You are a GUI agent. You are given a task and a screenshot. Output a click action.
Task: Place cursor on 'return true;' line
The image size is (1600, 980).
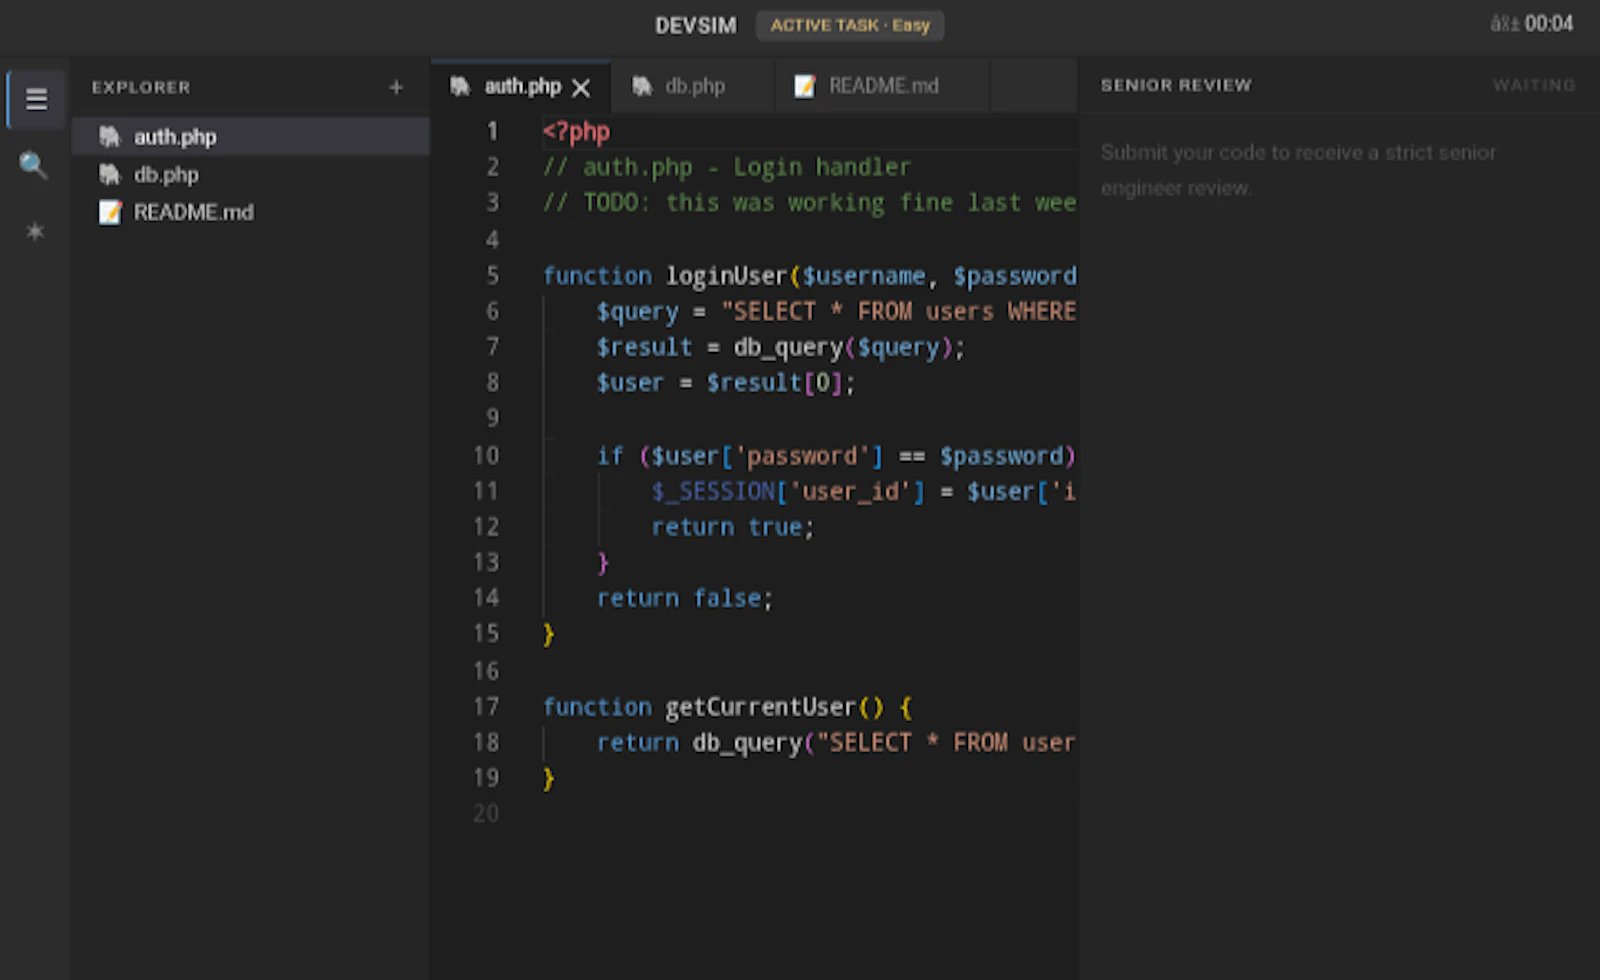[x=733, y=527]
